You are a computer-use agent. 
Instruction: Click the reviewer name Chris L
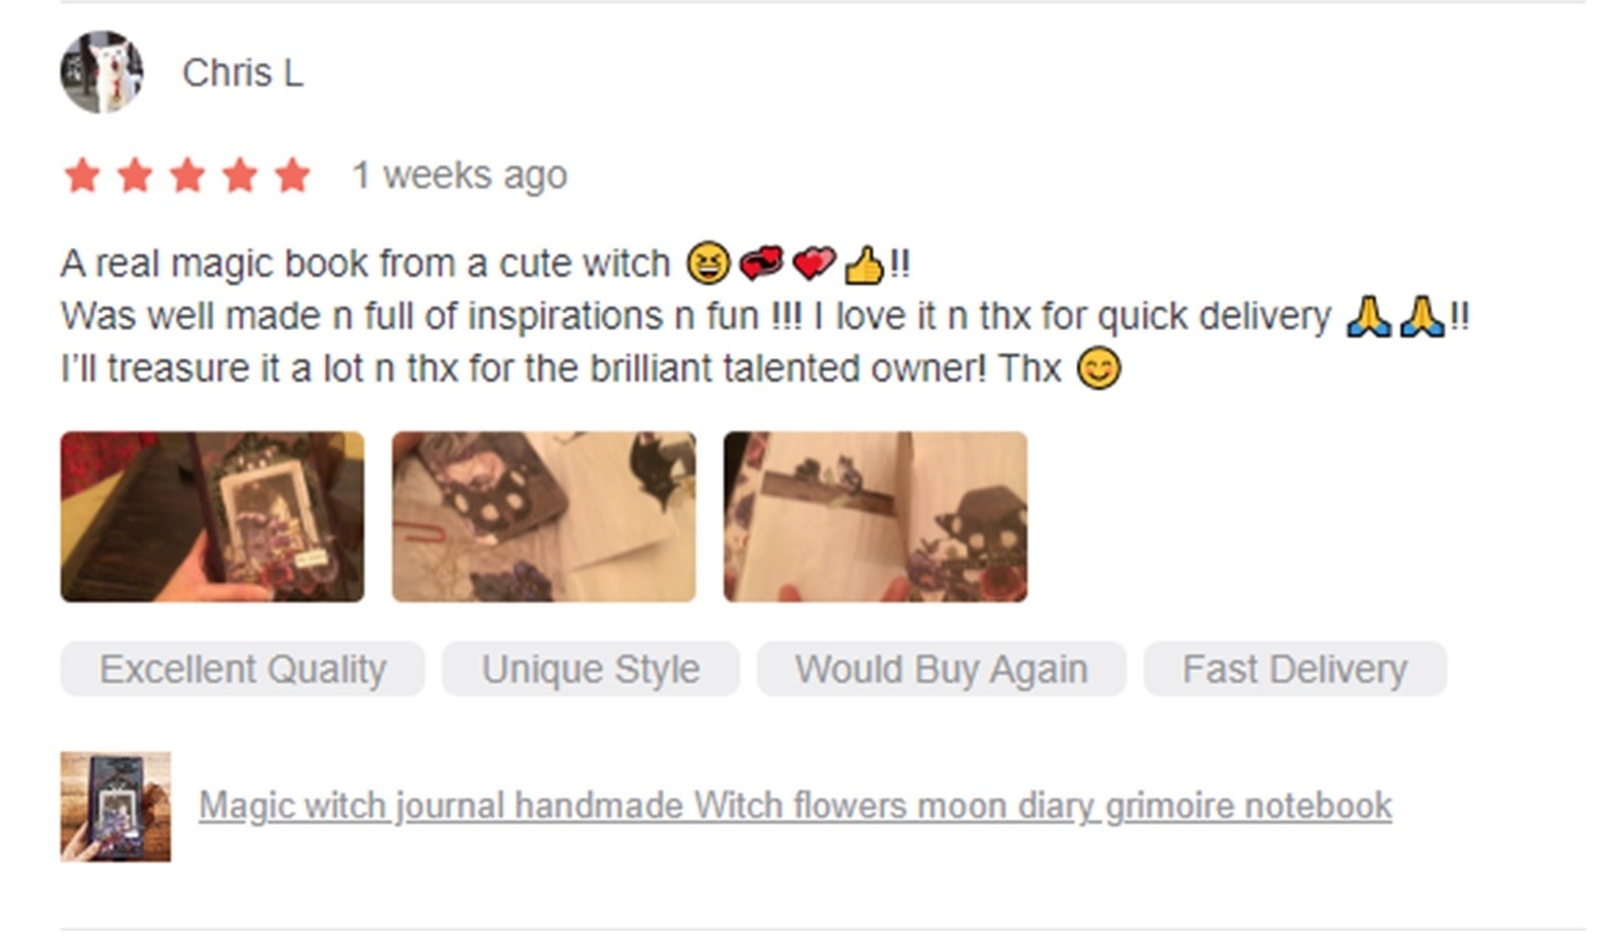(x=242, y=73)
